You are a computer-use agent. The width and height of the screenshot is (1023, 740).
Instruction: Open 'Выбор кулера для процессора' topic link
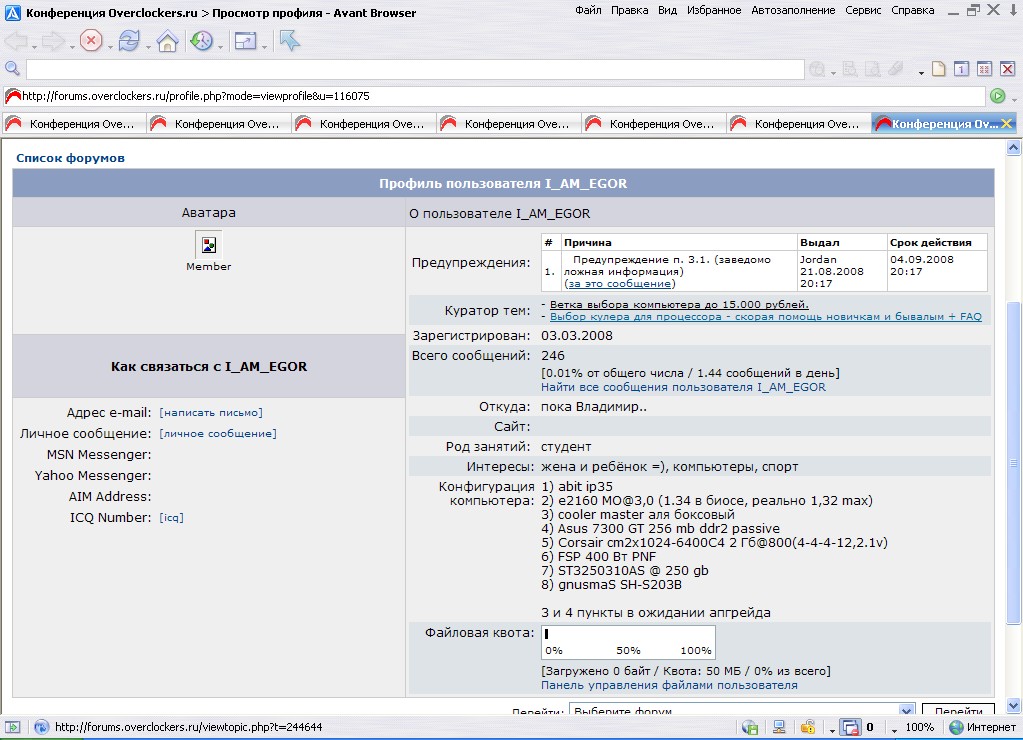[766, 317]
